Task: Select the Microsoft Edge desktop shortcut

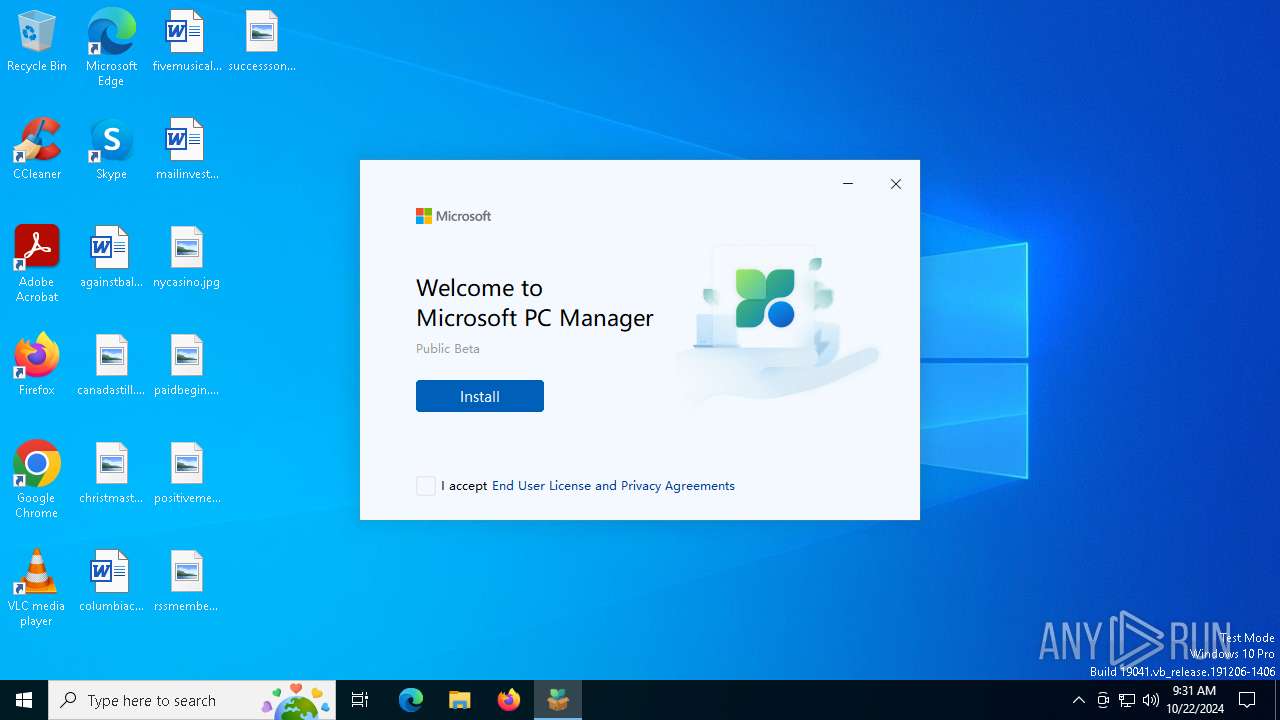Action: pyautogui.click(x=111, y=47)
